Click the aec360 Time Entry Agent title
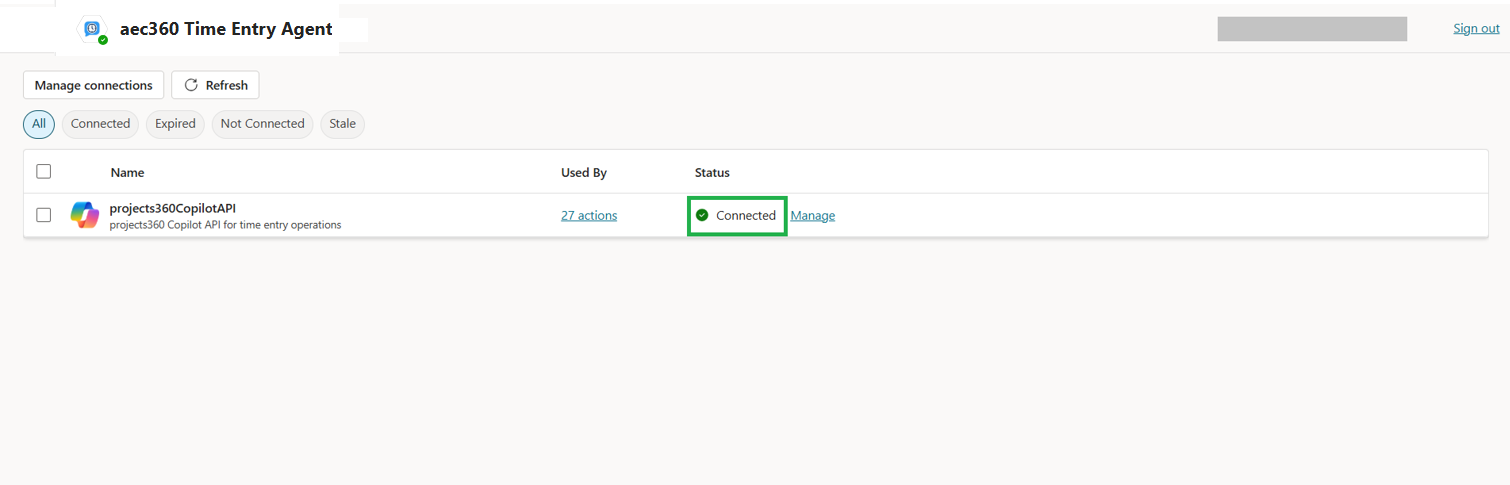The image size is (1510, 485). 226,29
